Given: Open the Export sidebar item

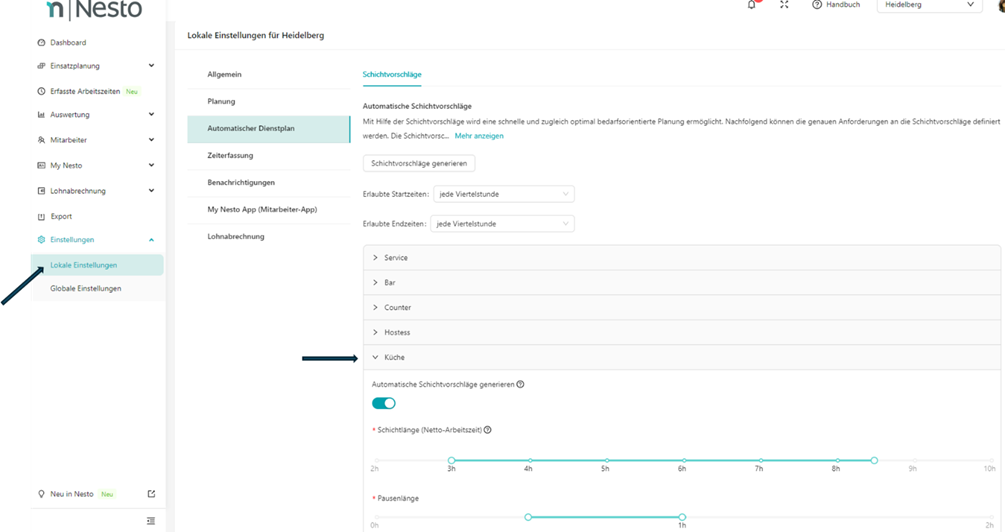Looking at the screenshot, I should (x=61, y=216).
